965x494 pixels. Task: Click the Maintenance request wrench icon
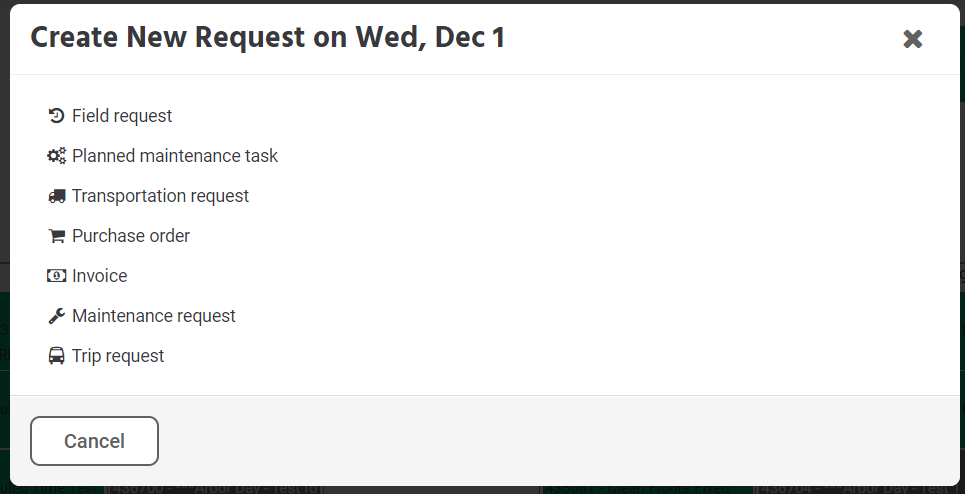tap(57, 316)
